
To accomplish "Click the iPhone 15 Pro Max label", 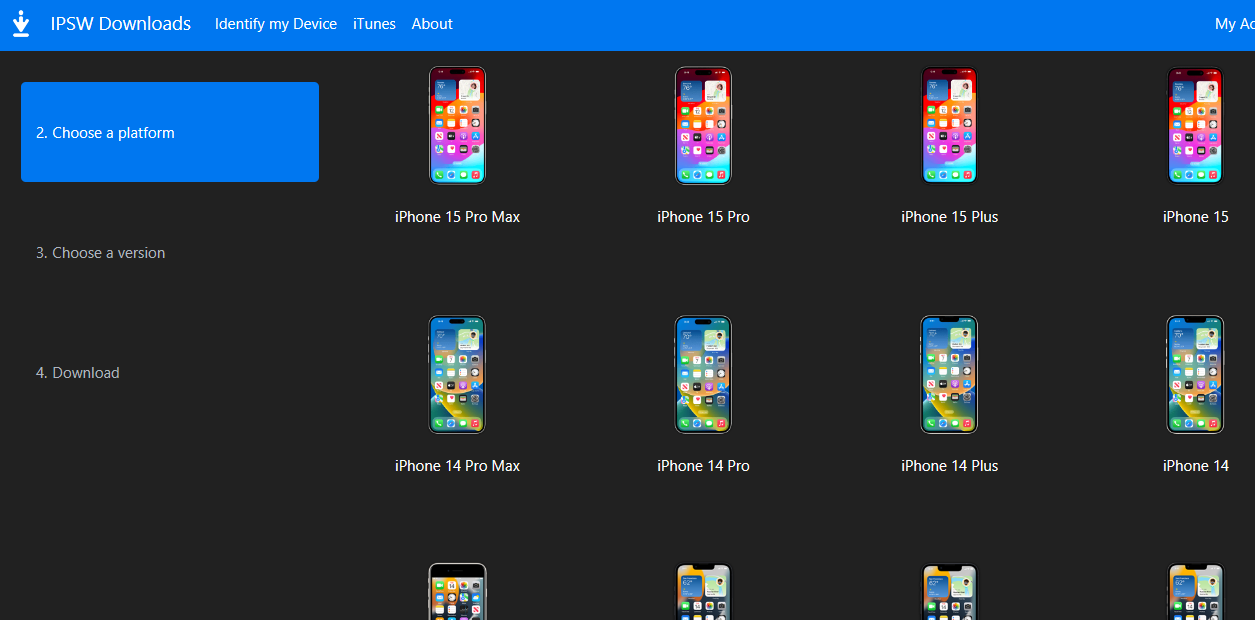I will [457, 217].
